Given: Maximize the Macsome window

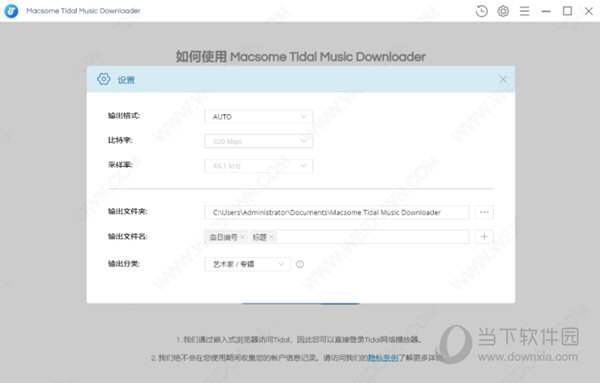Looking at the screenshot, I should (x=567, y=11).
